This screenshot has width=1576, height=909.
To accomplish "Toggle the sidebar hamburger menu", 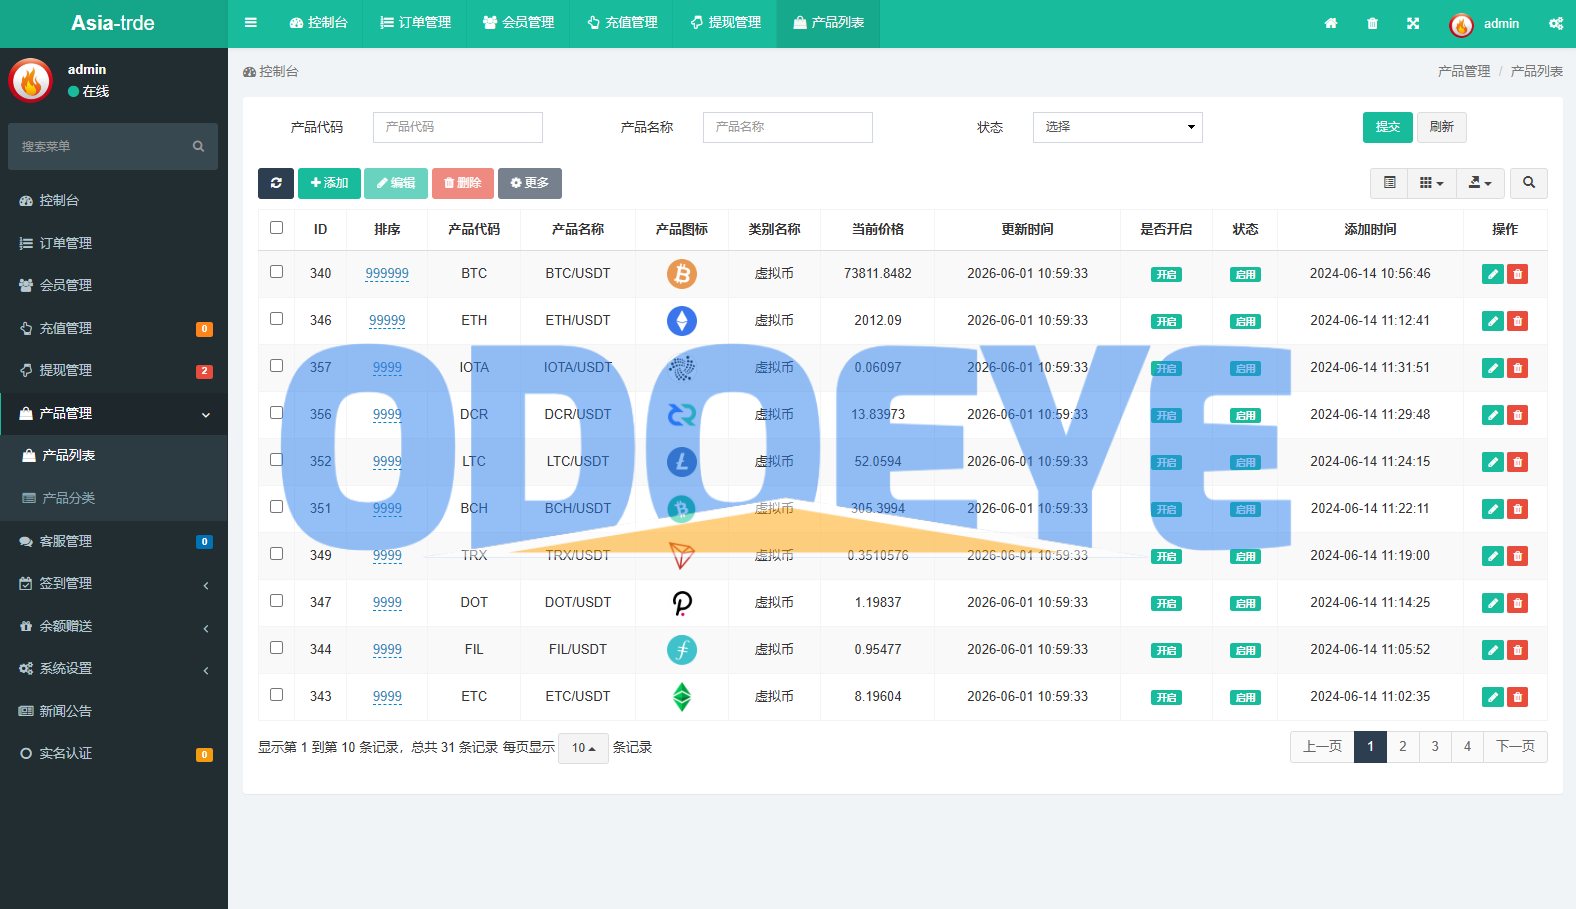I will [x=251, y=23].
